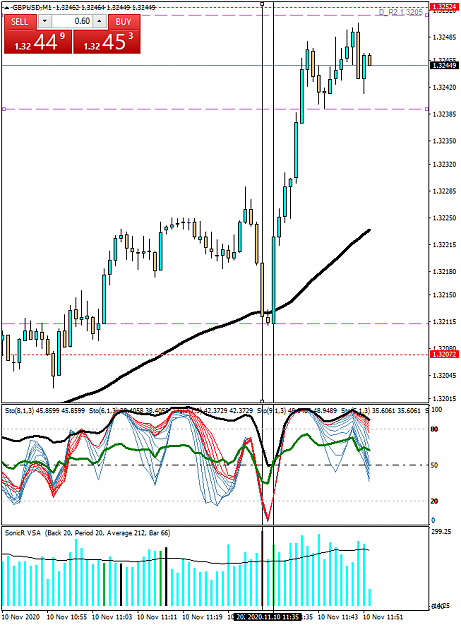Click the 1.32485 price scale value
Image resolution: width=461 pixels, height=625 pixels.
[x=444, y=37]
